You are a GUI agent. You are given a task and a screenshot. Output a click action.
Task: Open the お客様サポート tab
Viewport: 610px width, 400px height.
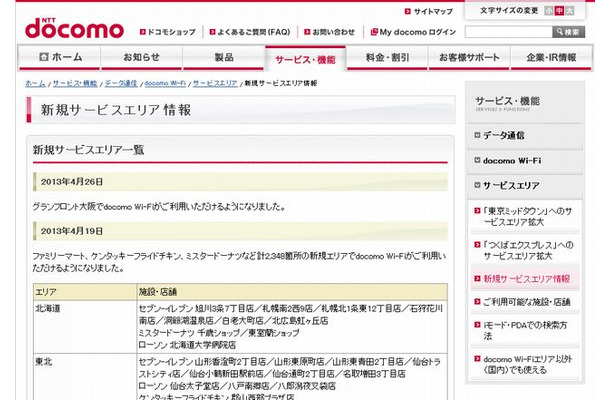pyautogui.click(x=469, y=57)
